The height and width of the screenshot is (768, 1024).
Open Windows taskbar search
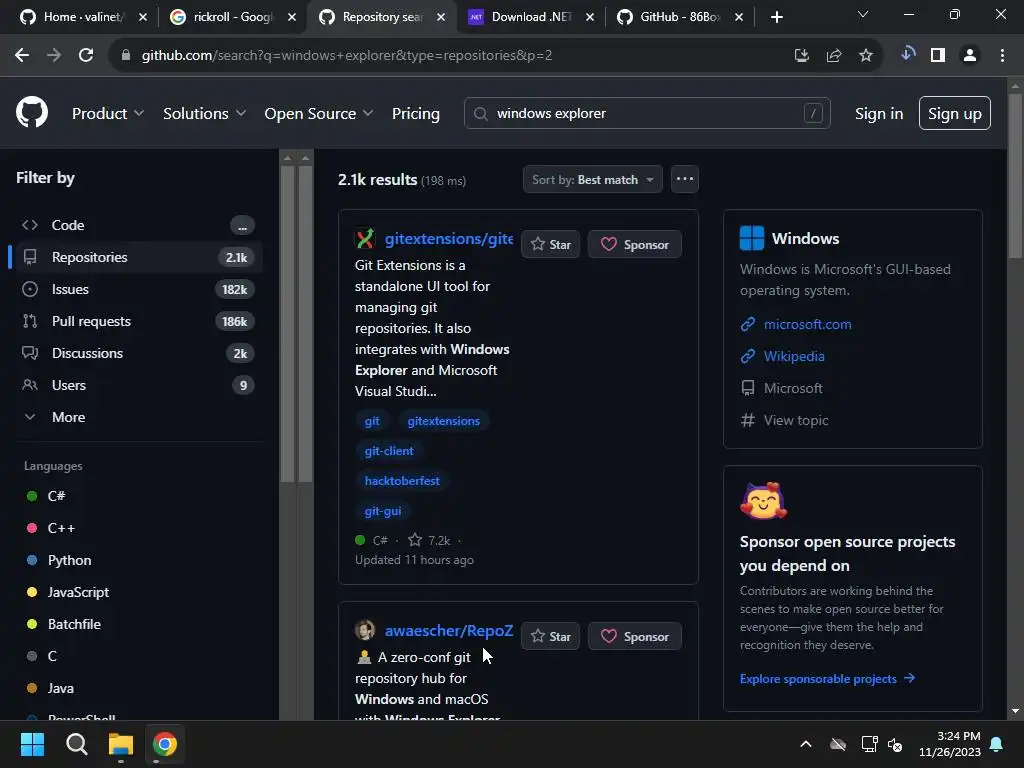click(x=76, y=744)
